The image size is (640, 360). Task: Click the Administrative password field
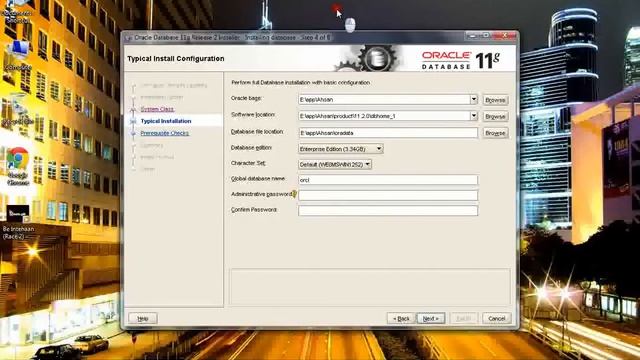[388, 195]
